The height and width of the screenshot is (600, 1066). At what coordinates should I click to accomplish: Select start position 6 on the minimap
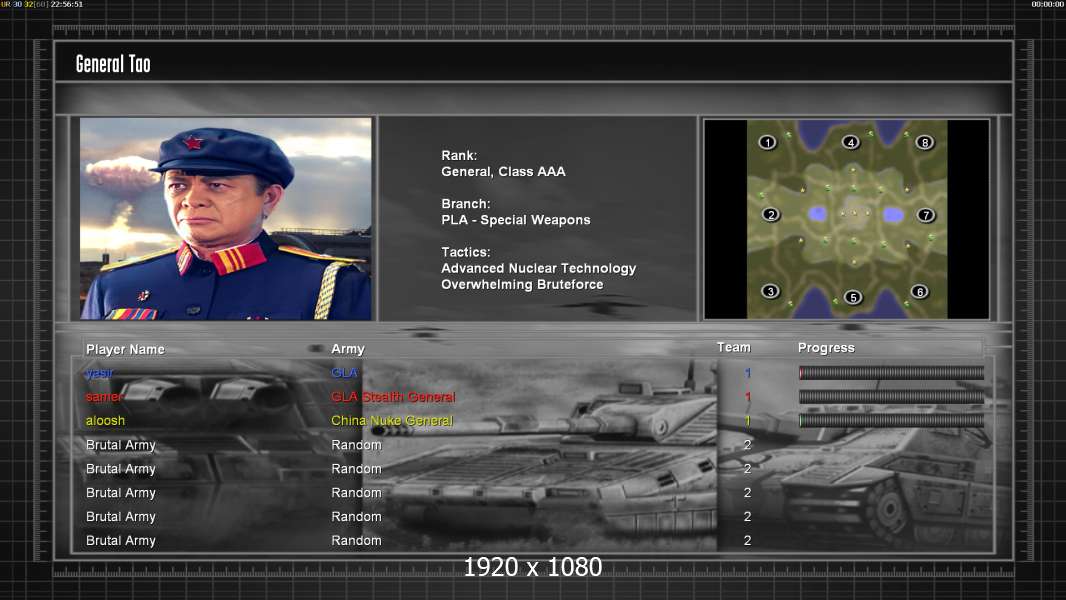coord(919,292)
